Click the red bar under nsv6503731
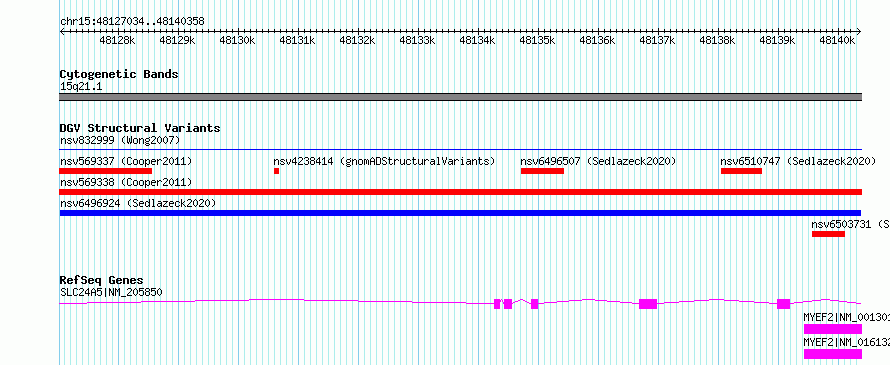 [828, 234]
